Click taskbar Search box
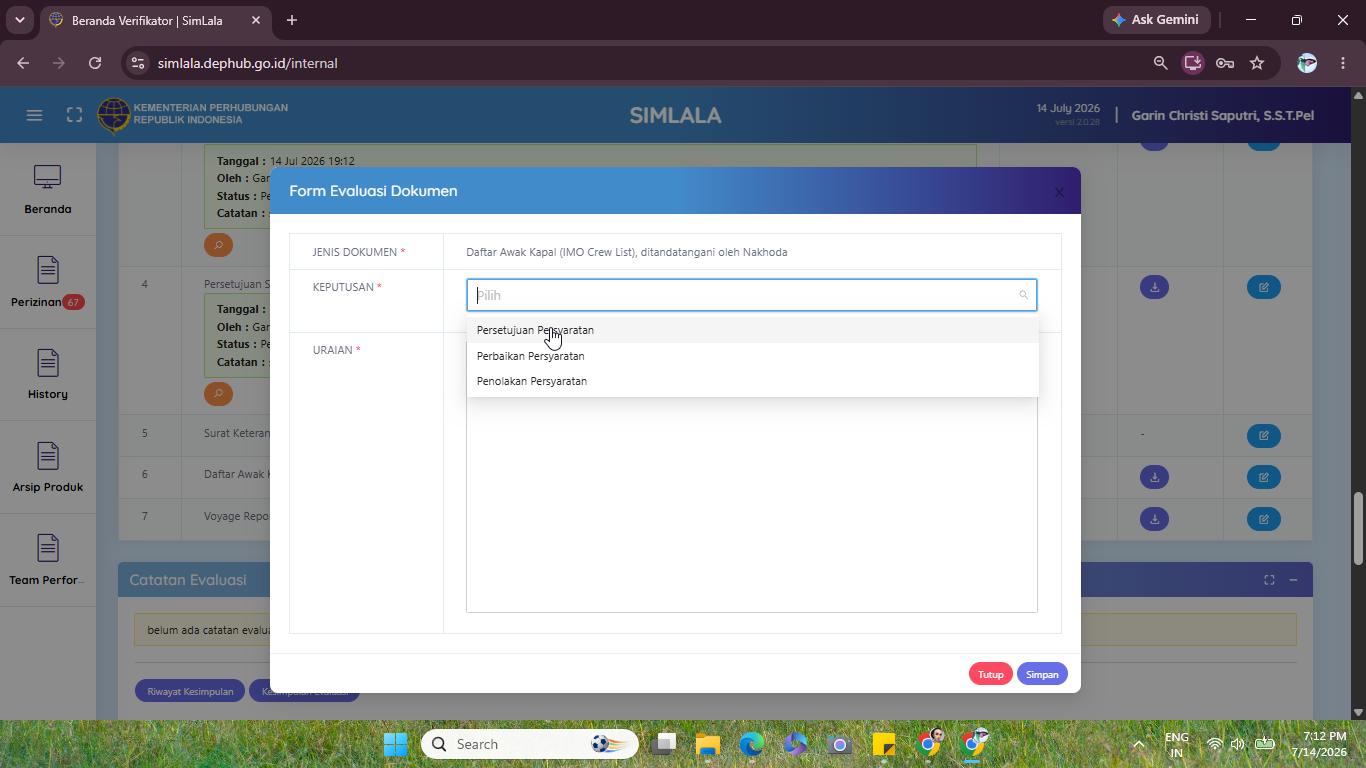This screenshot has width=1366, height=768. point(530,744)
